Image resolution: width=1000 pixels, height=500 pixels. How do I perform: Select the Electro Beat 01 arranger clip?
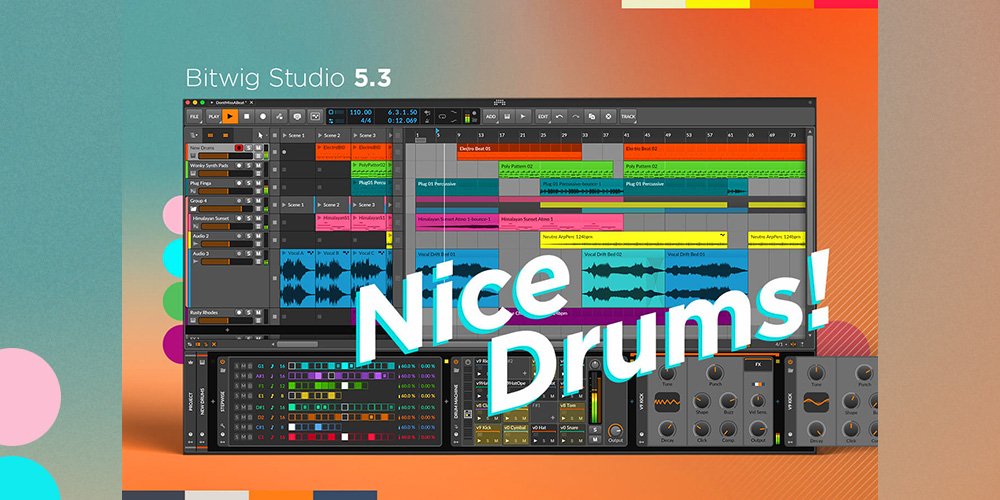519,151
